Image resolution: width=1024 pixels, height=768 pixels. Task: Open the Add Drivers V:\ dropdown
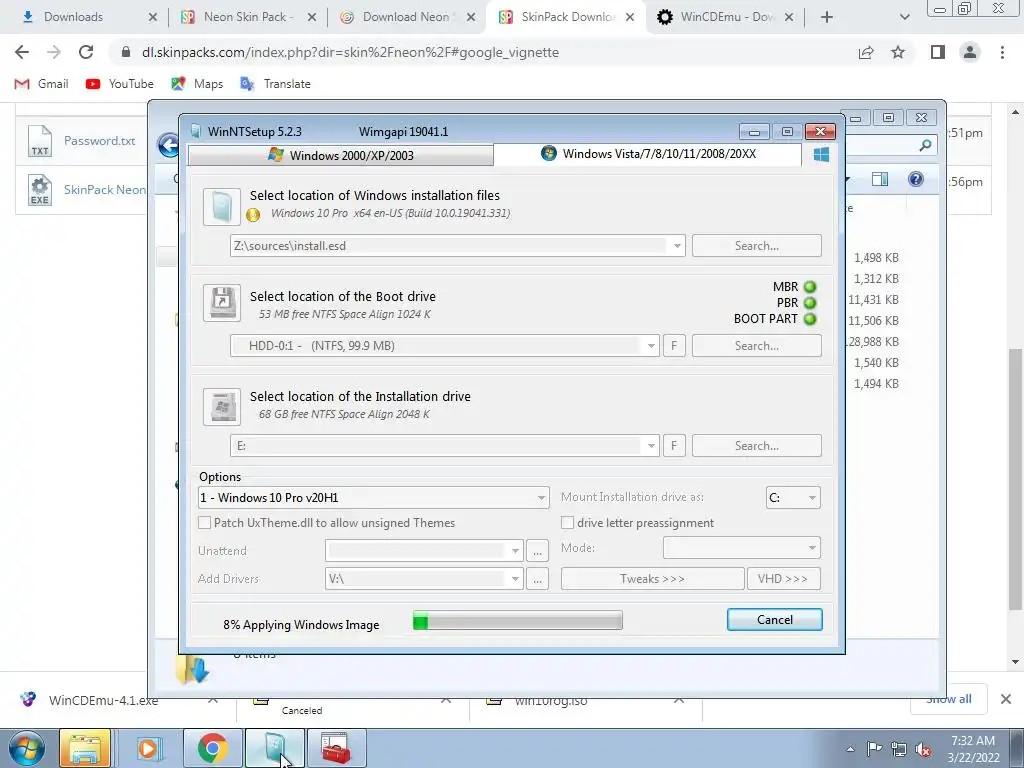tap(515, 579)
